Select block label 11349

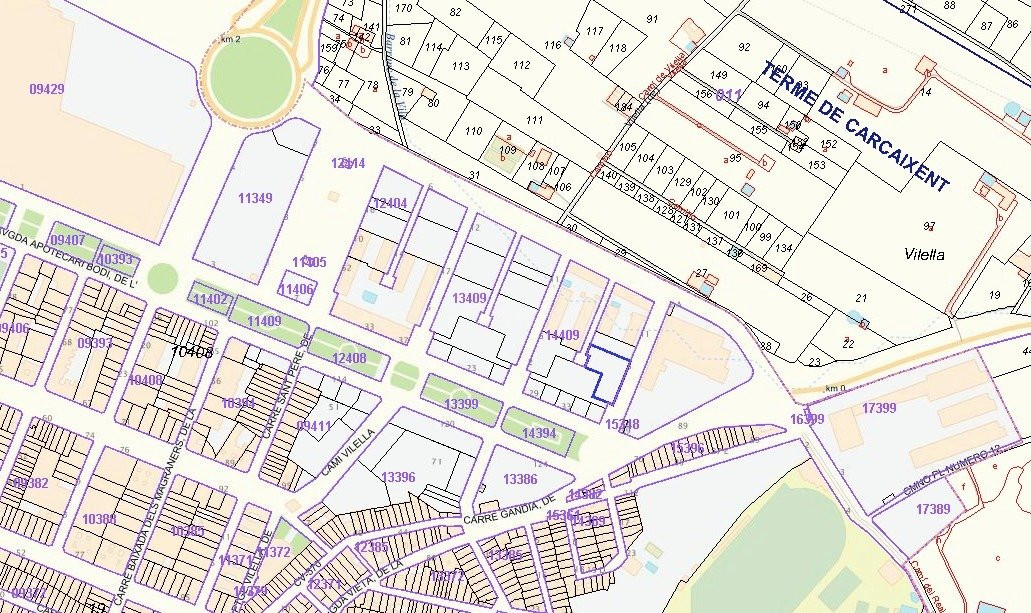(255, 198)
